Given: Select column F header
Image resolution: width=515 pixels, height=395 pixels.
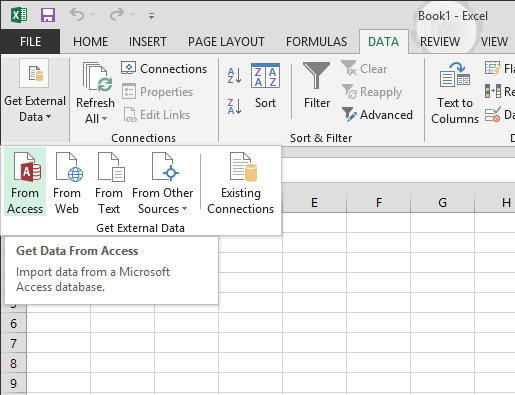Looking at the screenshot, I should [379, 202].
